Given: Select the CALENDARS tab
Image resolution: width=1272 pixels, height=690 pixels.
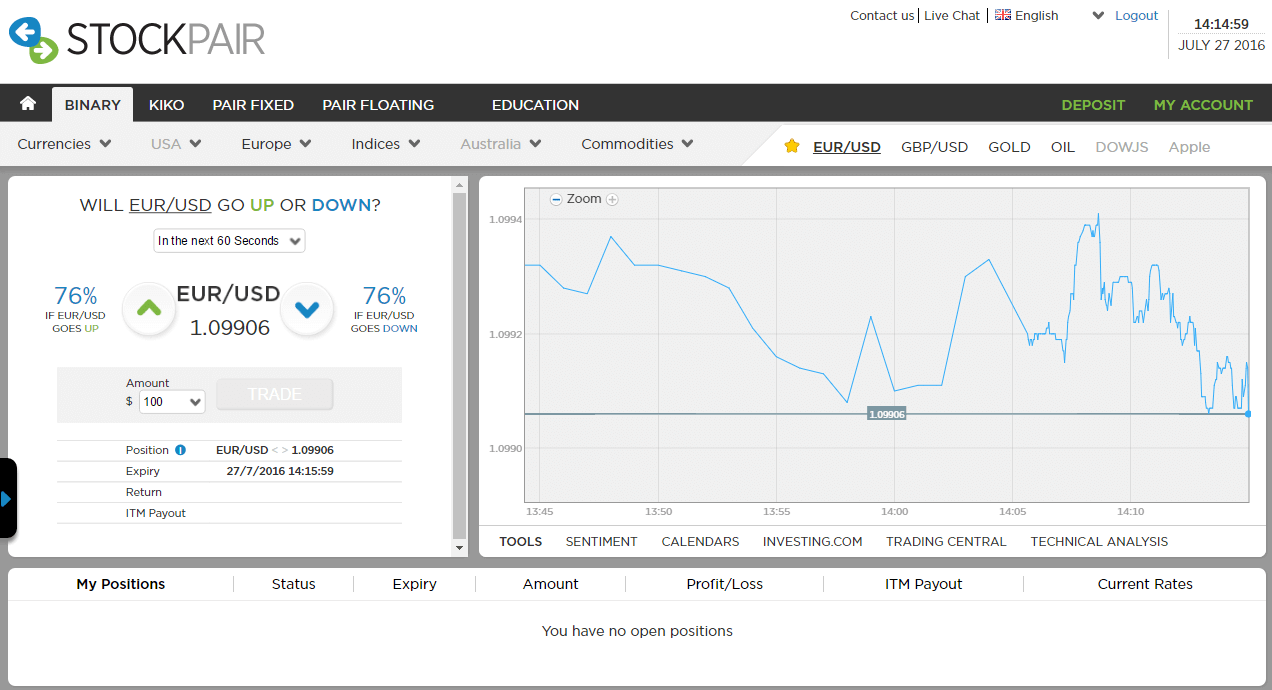Looking at the screenshot, I should point(700,541).
